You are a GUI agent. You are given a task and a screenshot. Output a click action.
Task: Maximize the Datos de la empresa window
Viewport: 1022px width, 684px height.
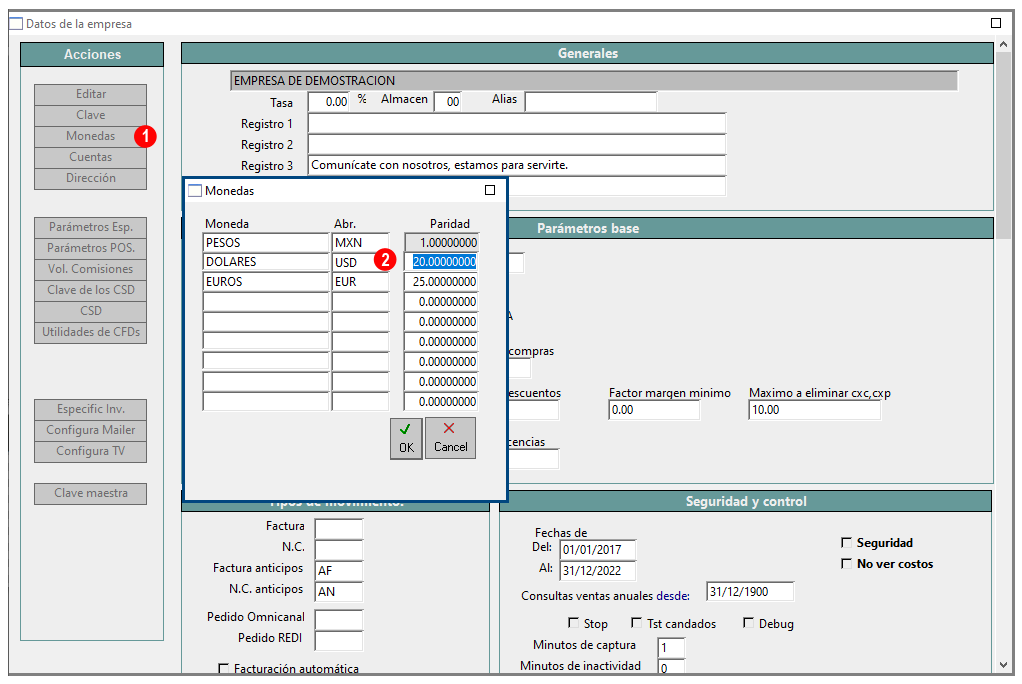pyautogui.click(x=996, y=23)
